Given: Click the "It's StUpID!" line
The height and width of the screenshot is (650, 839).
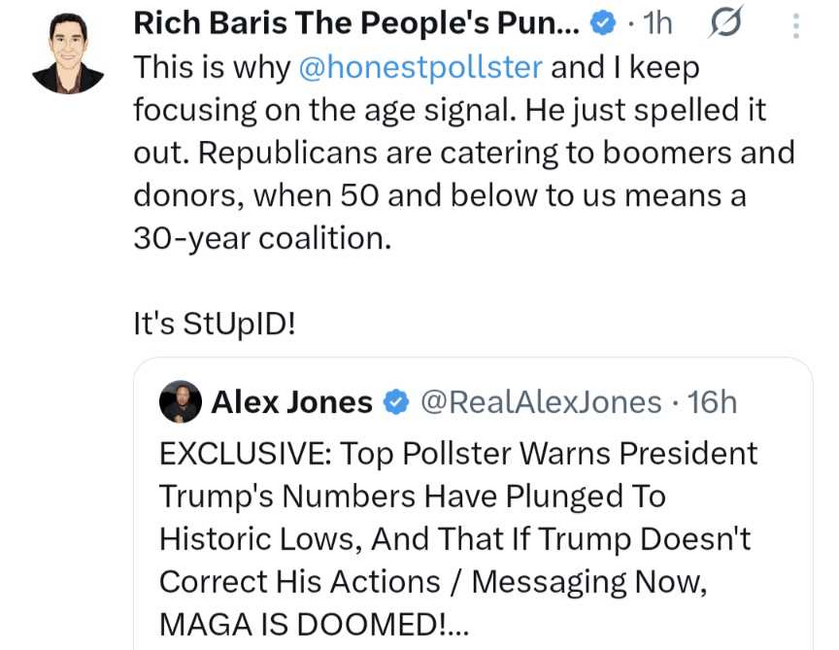Looking at the screenshot, I should pyautogui.click(x=214, y=324).
